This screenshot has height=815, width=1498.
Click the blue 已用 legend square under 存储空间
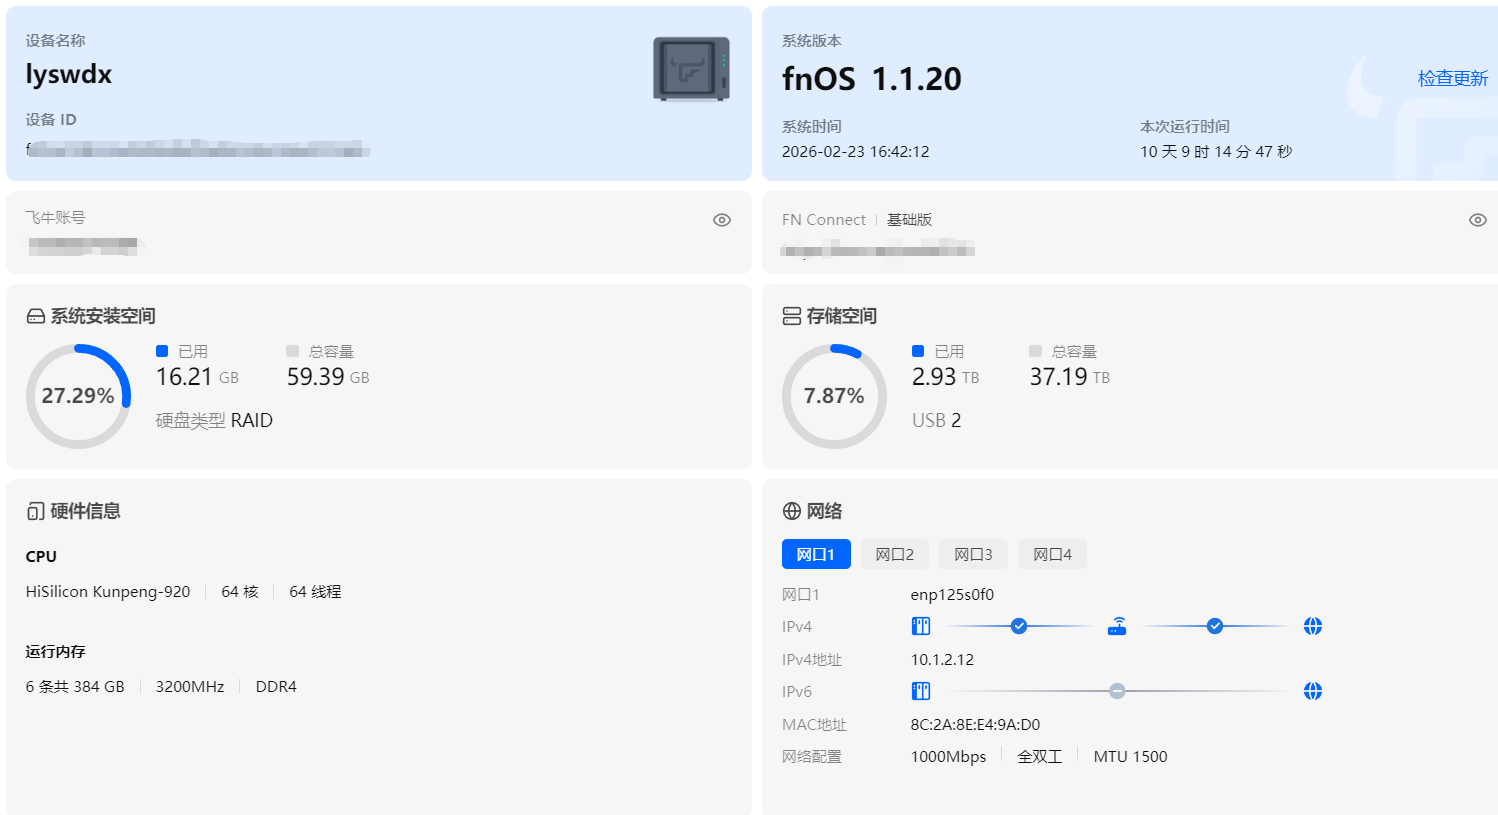click(x=918, y=351)
